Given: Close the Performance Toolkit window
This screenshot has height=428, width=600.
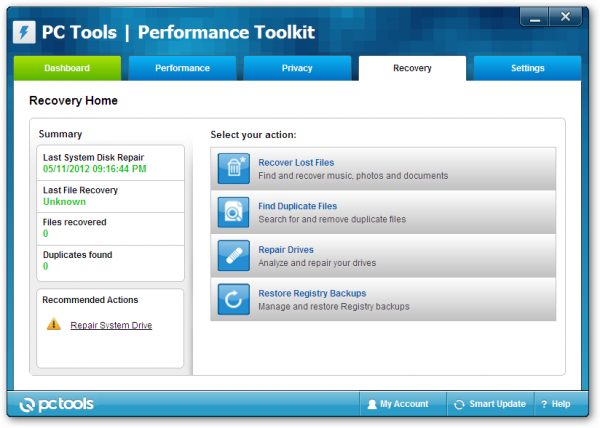Looking at the screenshot, I should [566, 17].
